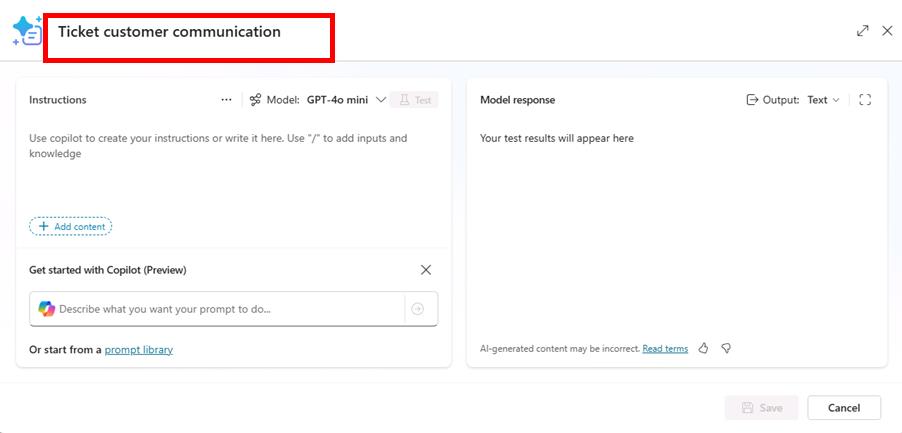This screenshot has height=433, width=902.
Task: Click the Test flask button
Action: pos(415,100)
